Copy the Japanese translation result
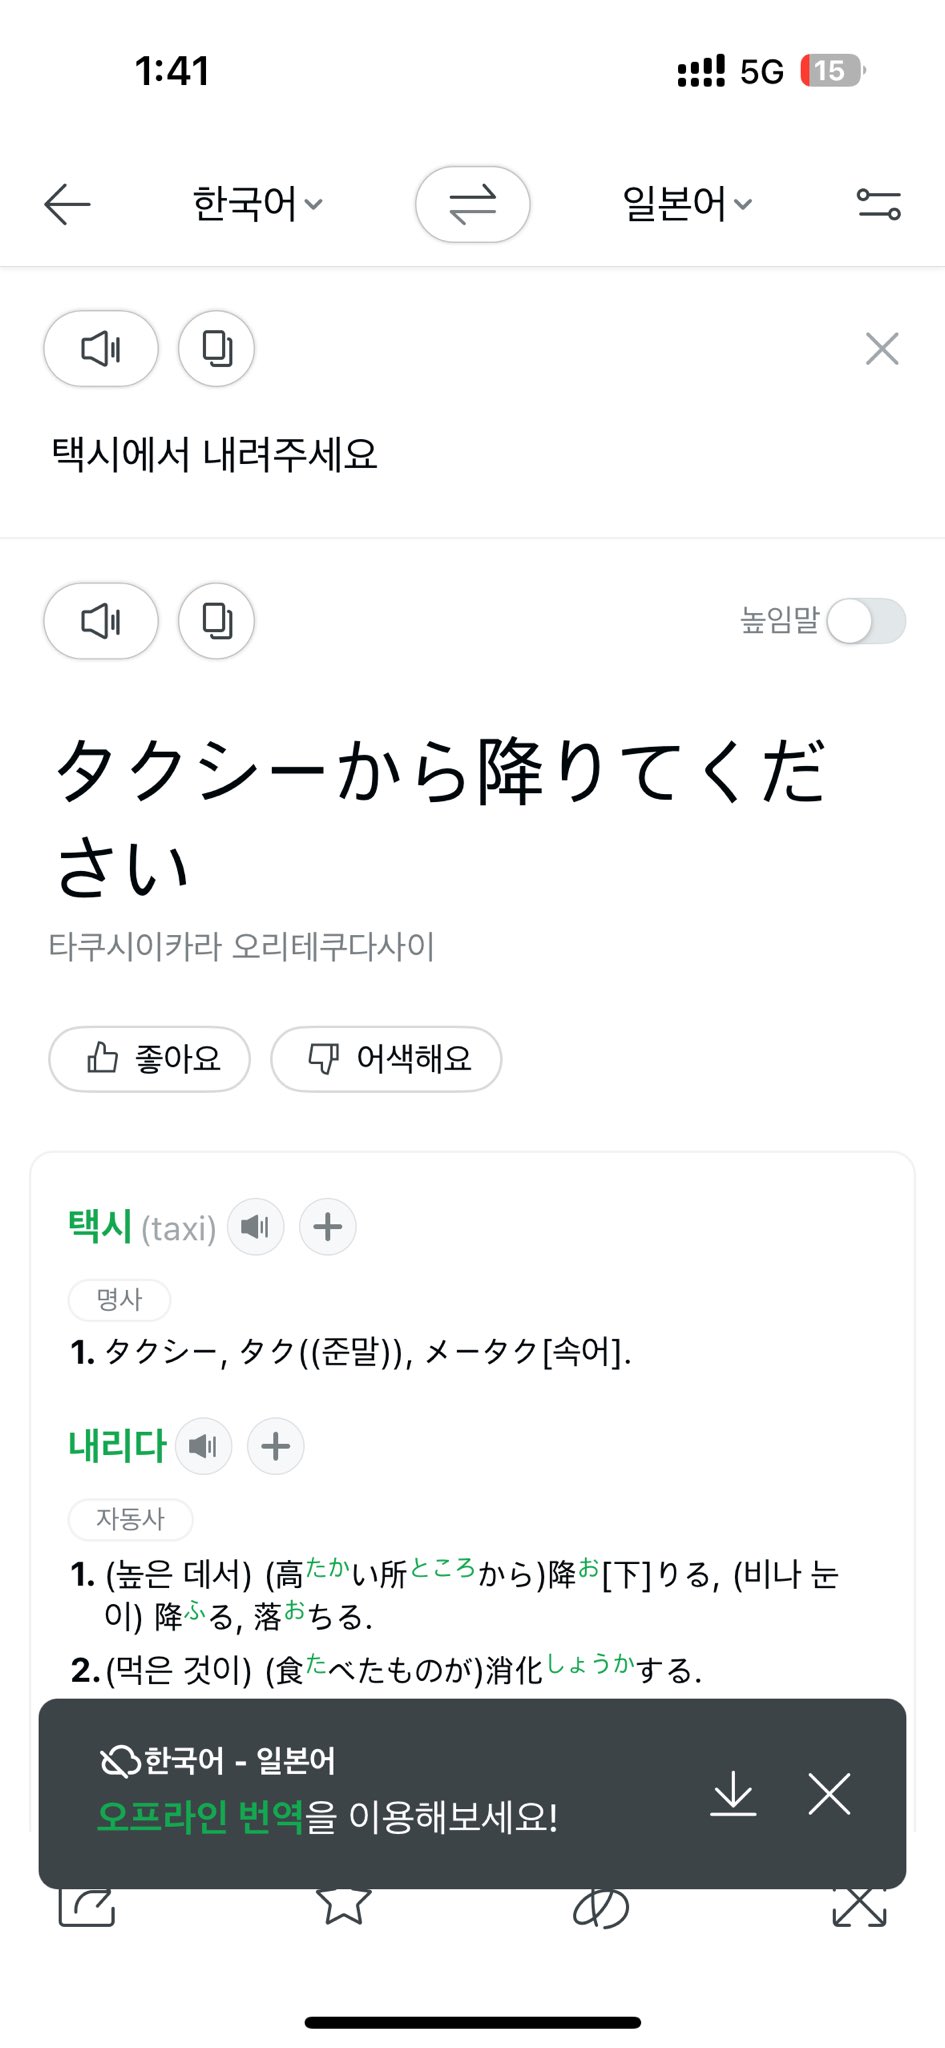945x2048 pixels. (x=216, y=621)
